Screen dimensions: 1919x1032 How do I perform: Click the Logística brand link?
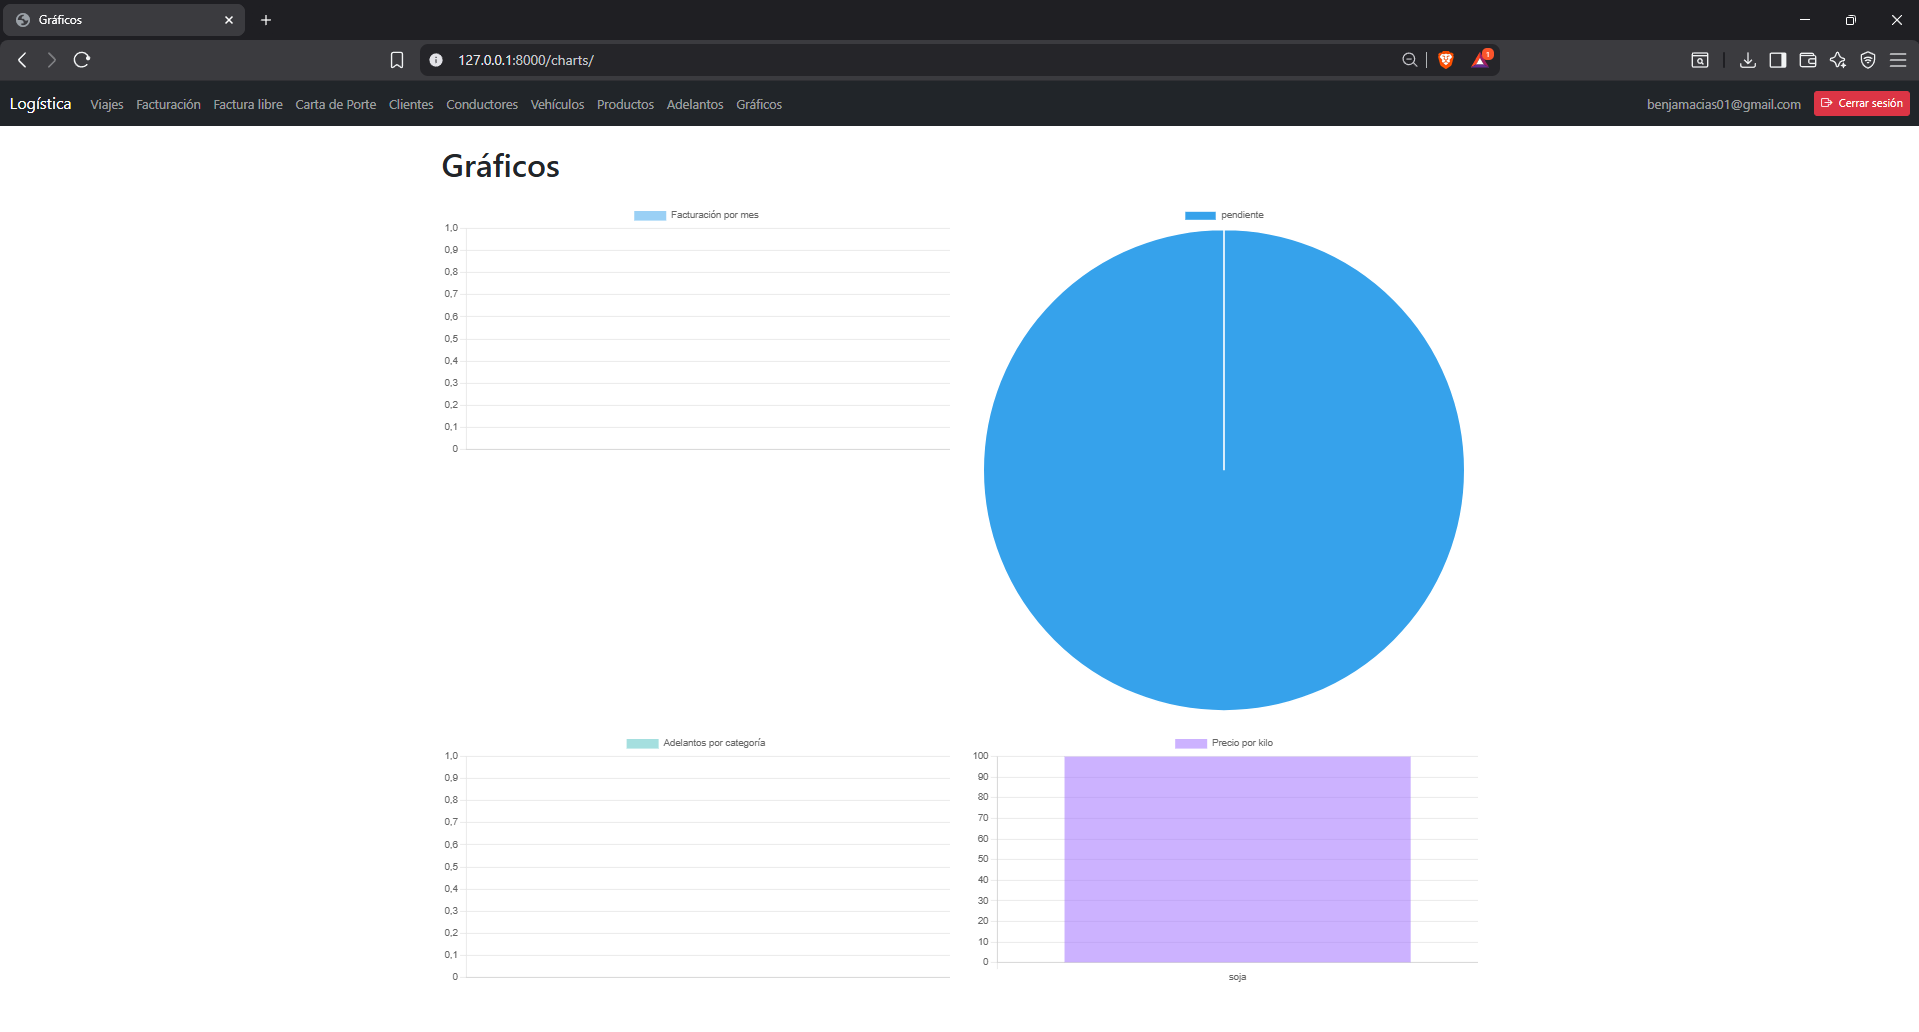[x=41, y=104]
